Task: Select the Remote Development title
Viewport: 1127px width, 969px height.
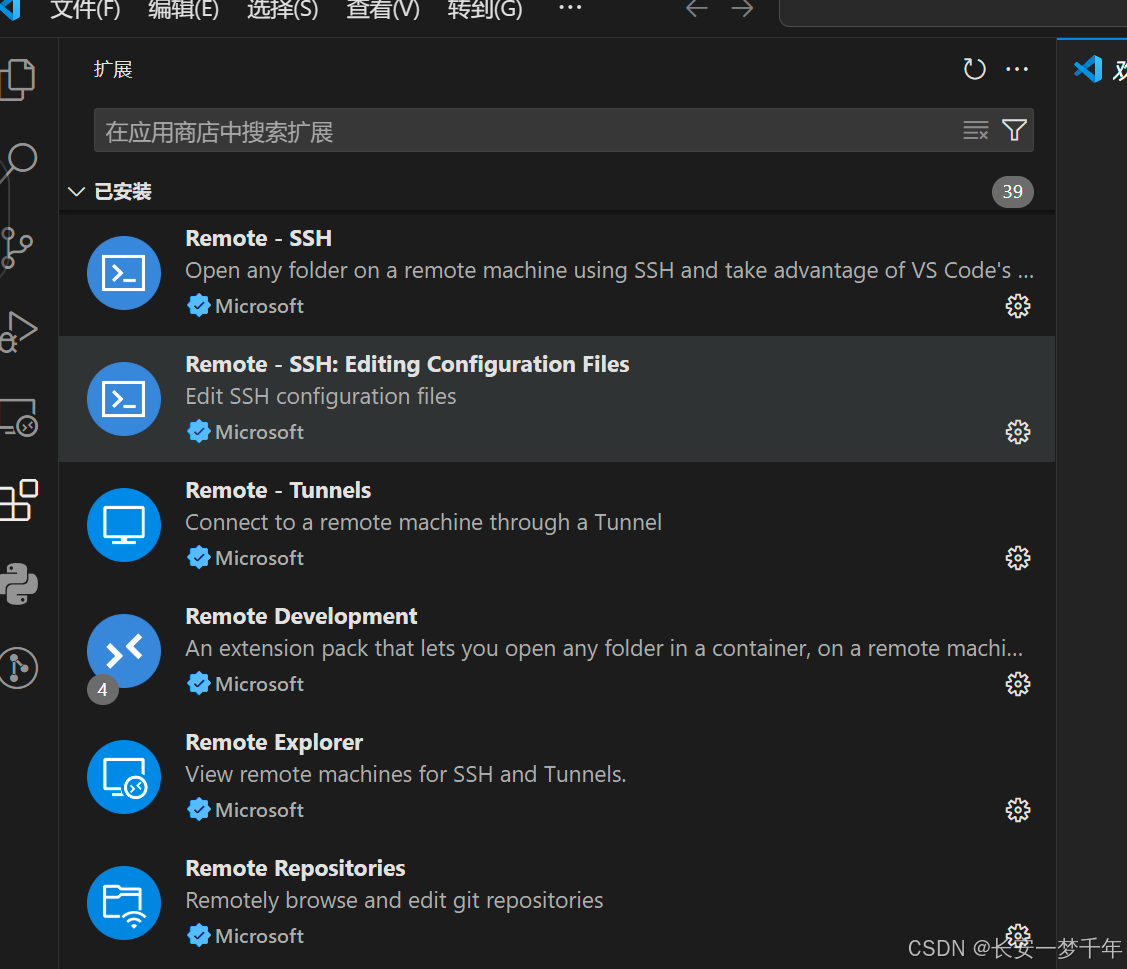Action: tap(301, 616)
